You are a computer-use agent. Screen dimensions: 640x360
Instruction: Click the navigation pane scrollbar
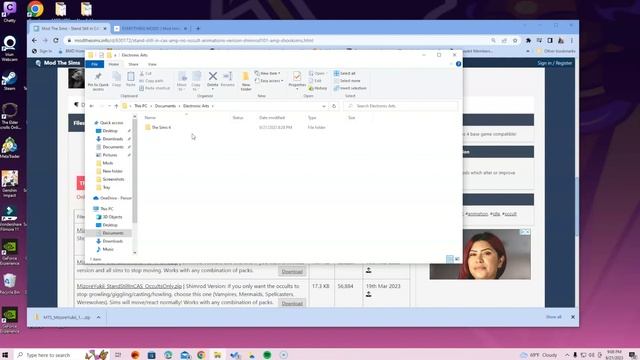(x=134, y=171)
